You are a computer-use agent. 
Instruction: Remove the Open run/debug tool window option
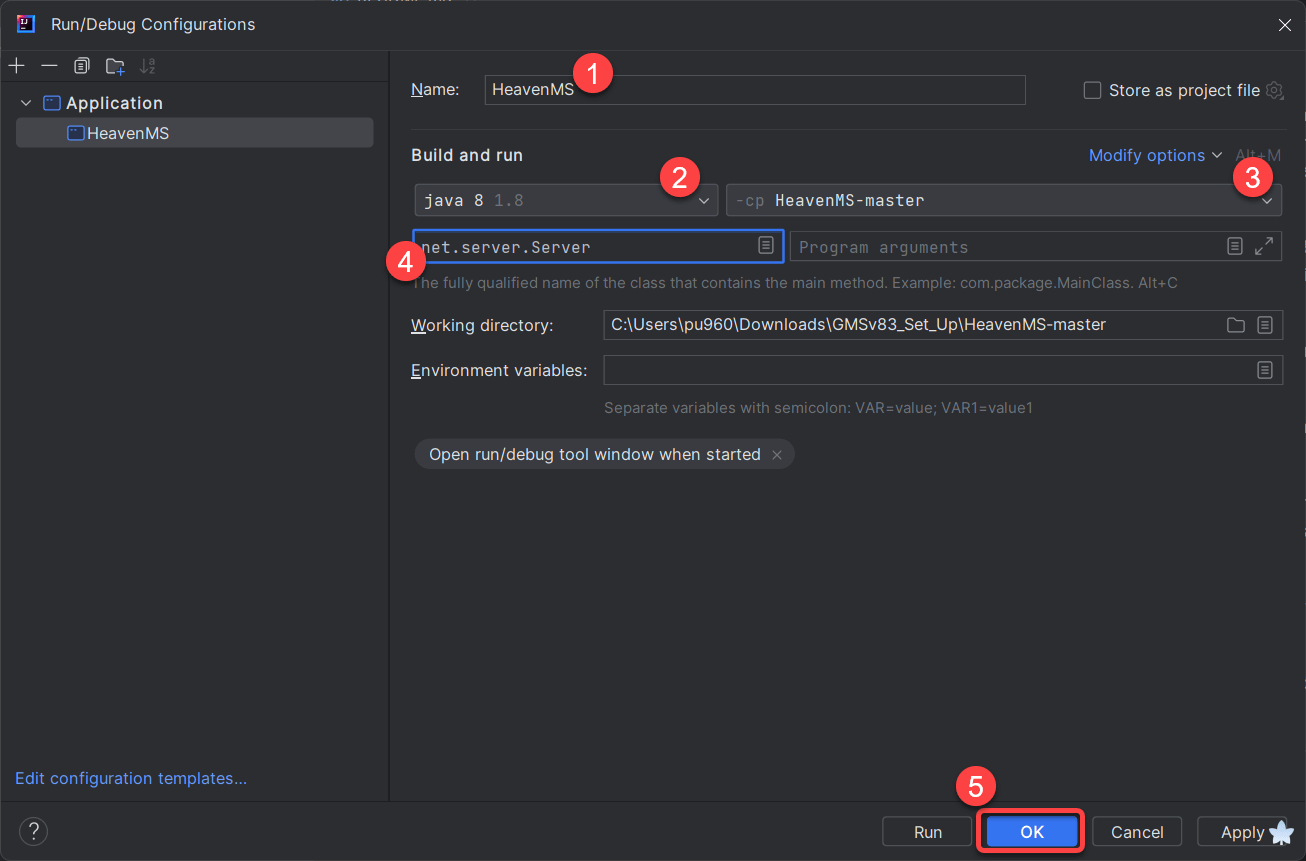click(x=778, y=454)
